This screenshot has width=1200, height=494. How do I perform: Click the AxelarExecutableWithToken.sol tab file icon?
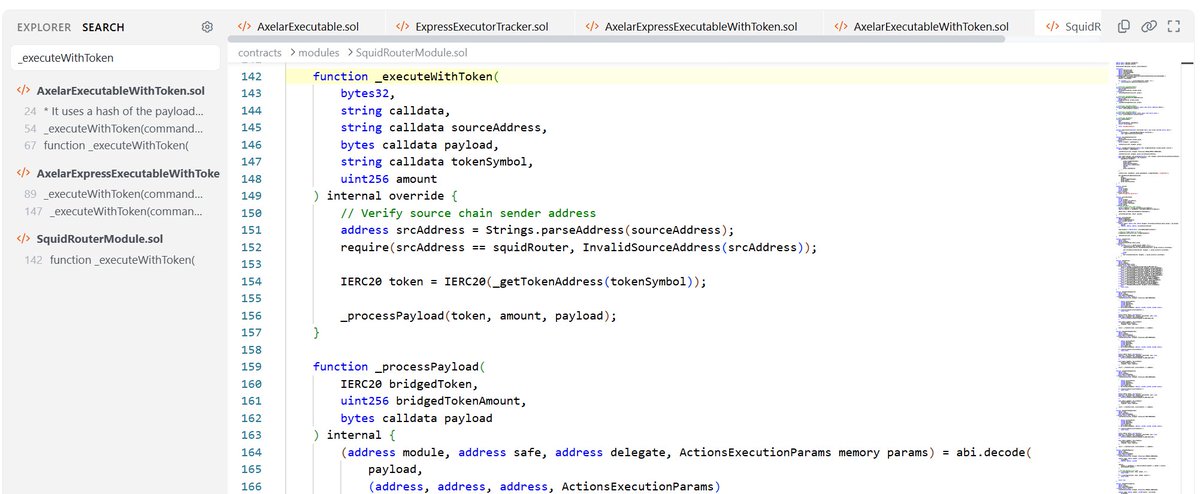[x=841, y=27]
